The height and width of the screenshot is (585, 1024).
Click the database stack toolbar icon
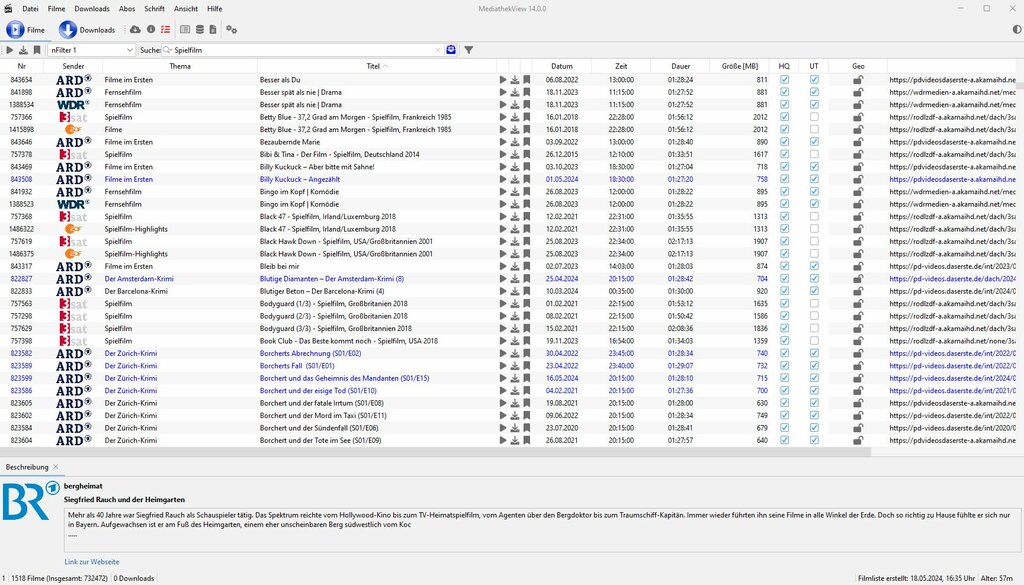tap(200, 29)
